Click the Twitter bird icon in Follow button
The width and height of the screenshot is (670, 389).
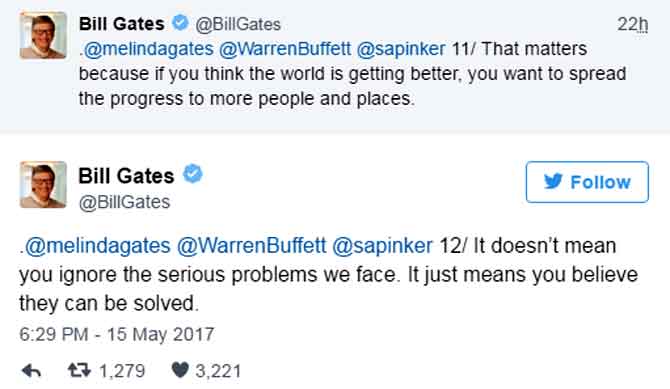[x=553, y=182]
